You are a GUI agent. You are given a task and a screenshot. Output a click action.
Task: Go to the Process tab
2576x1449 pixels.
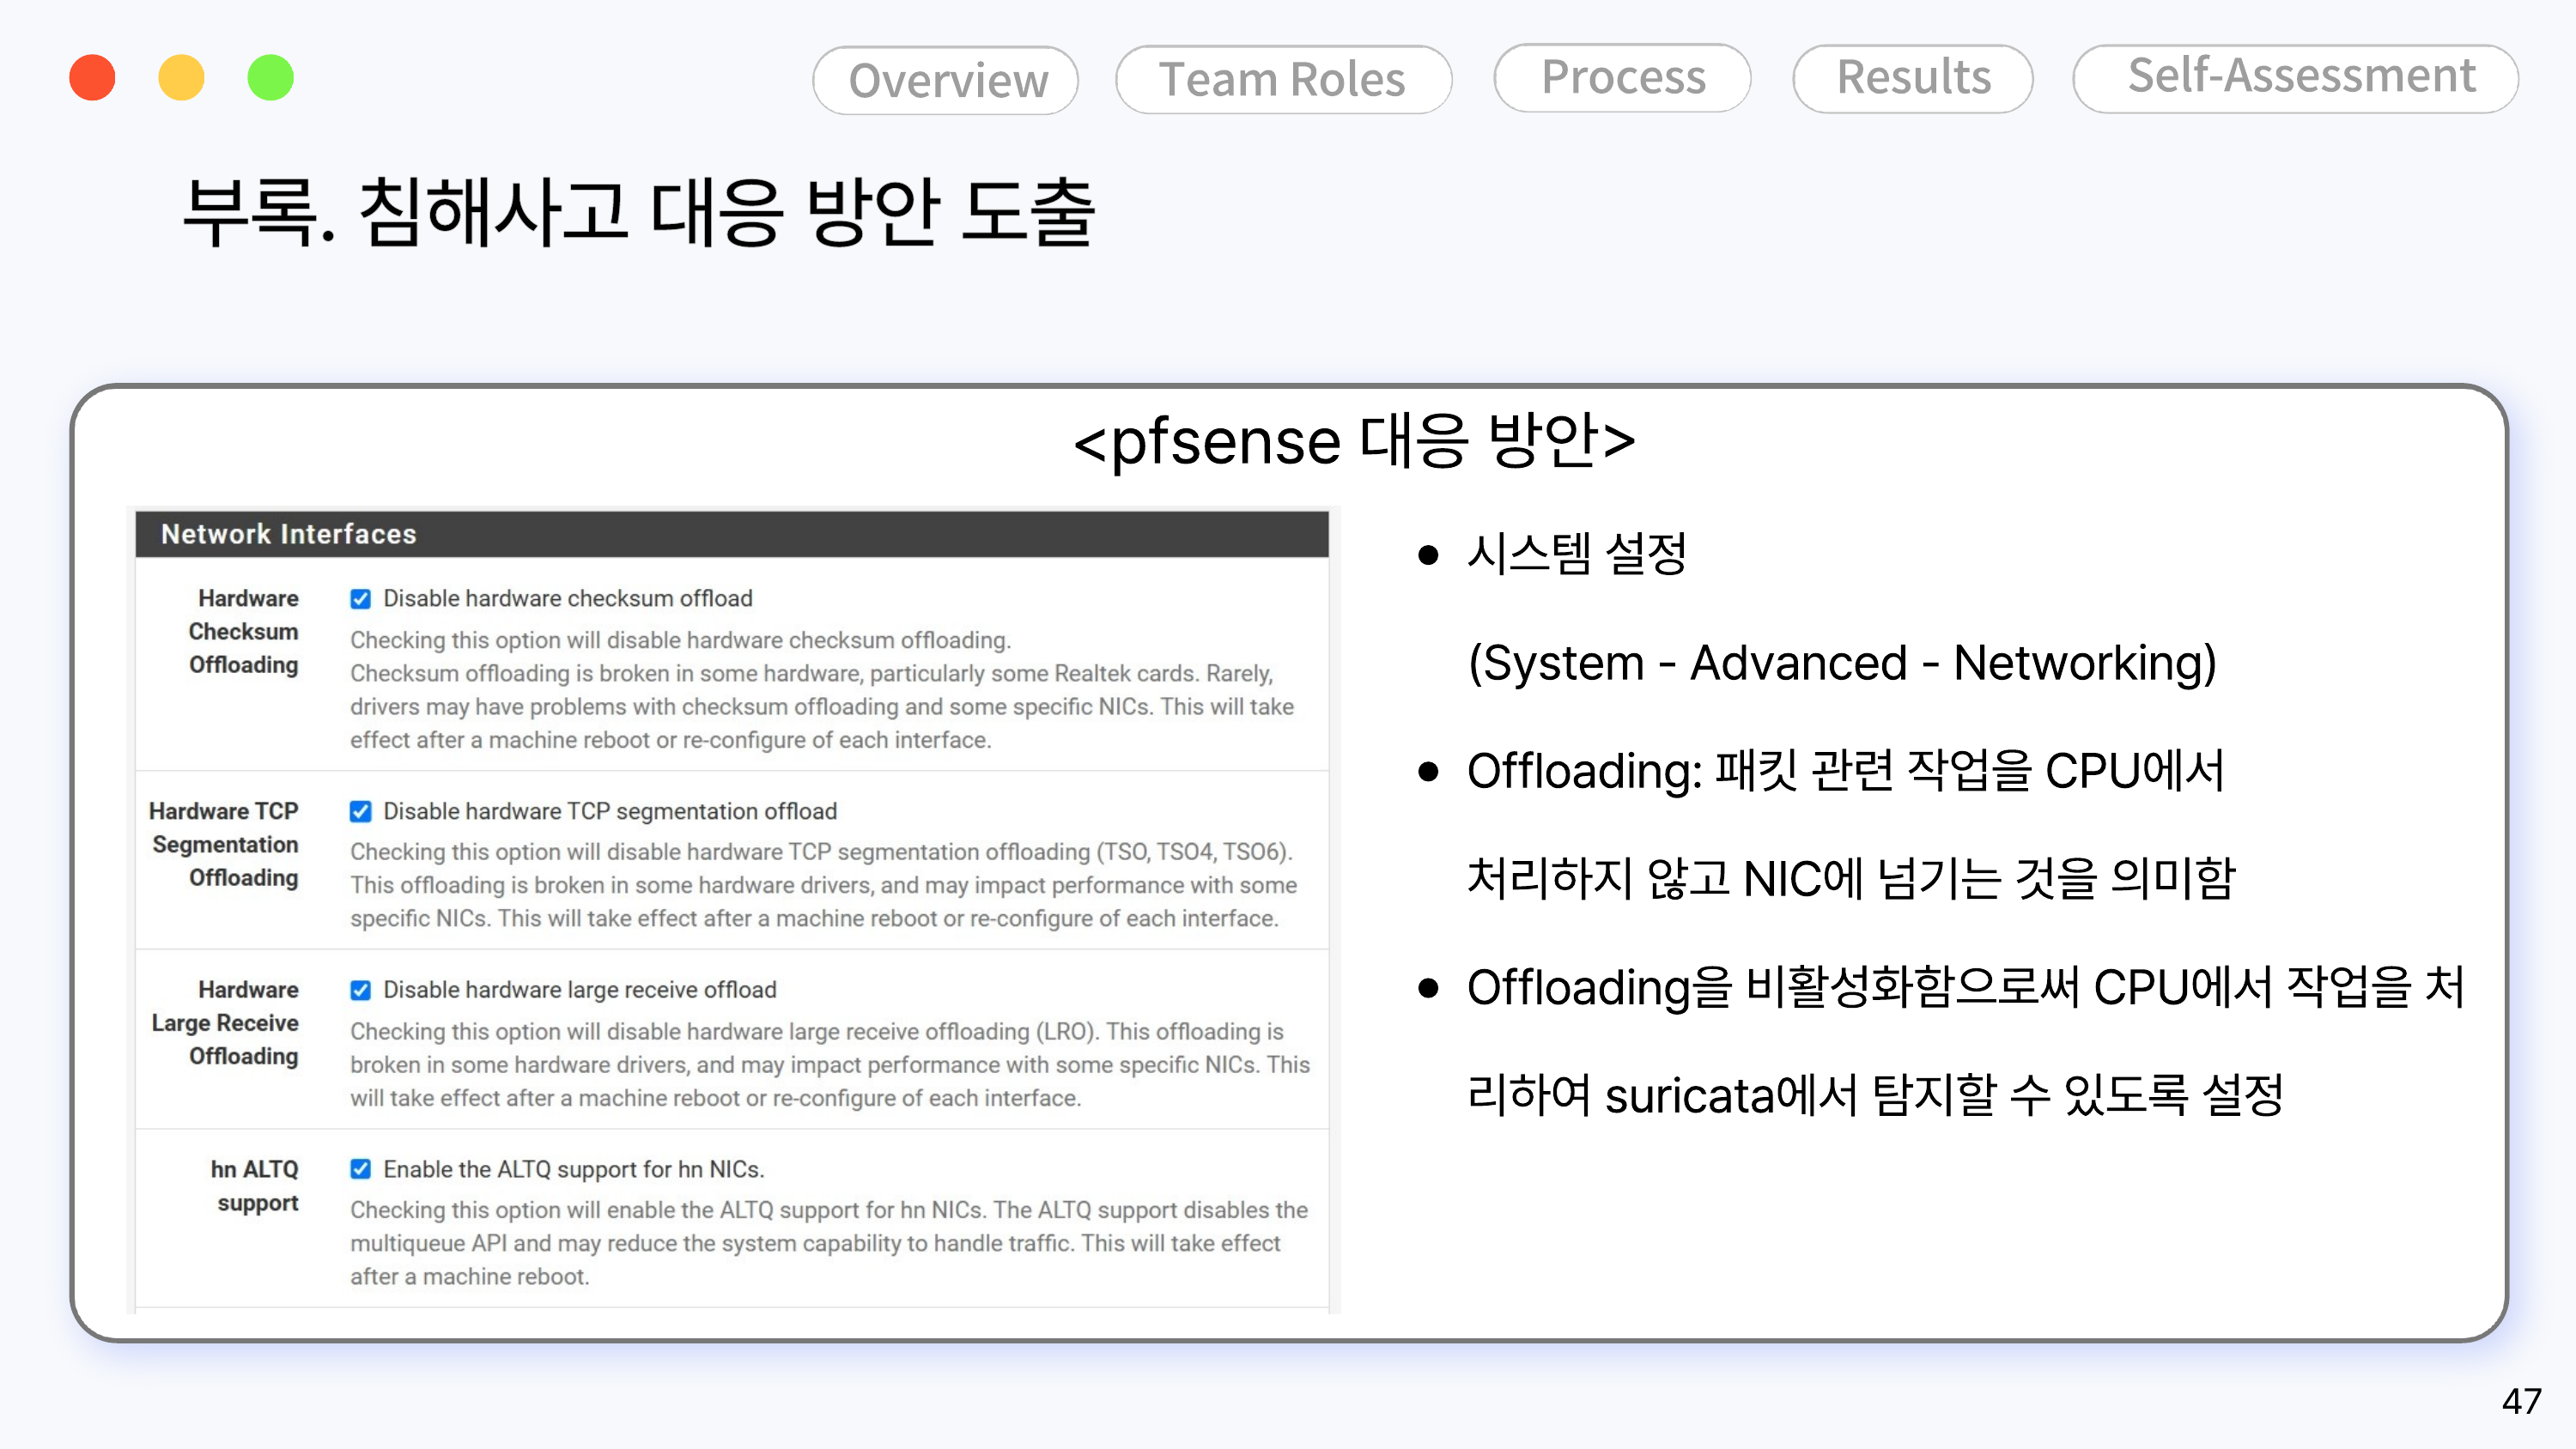point(1622,77)
